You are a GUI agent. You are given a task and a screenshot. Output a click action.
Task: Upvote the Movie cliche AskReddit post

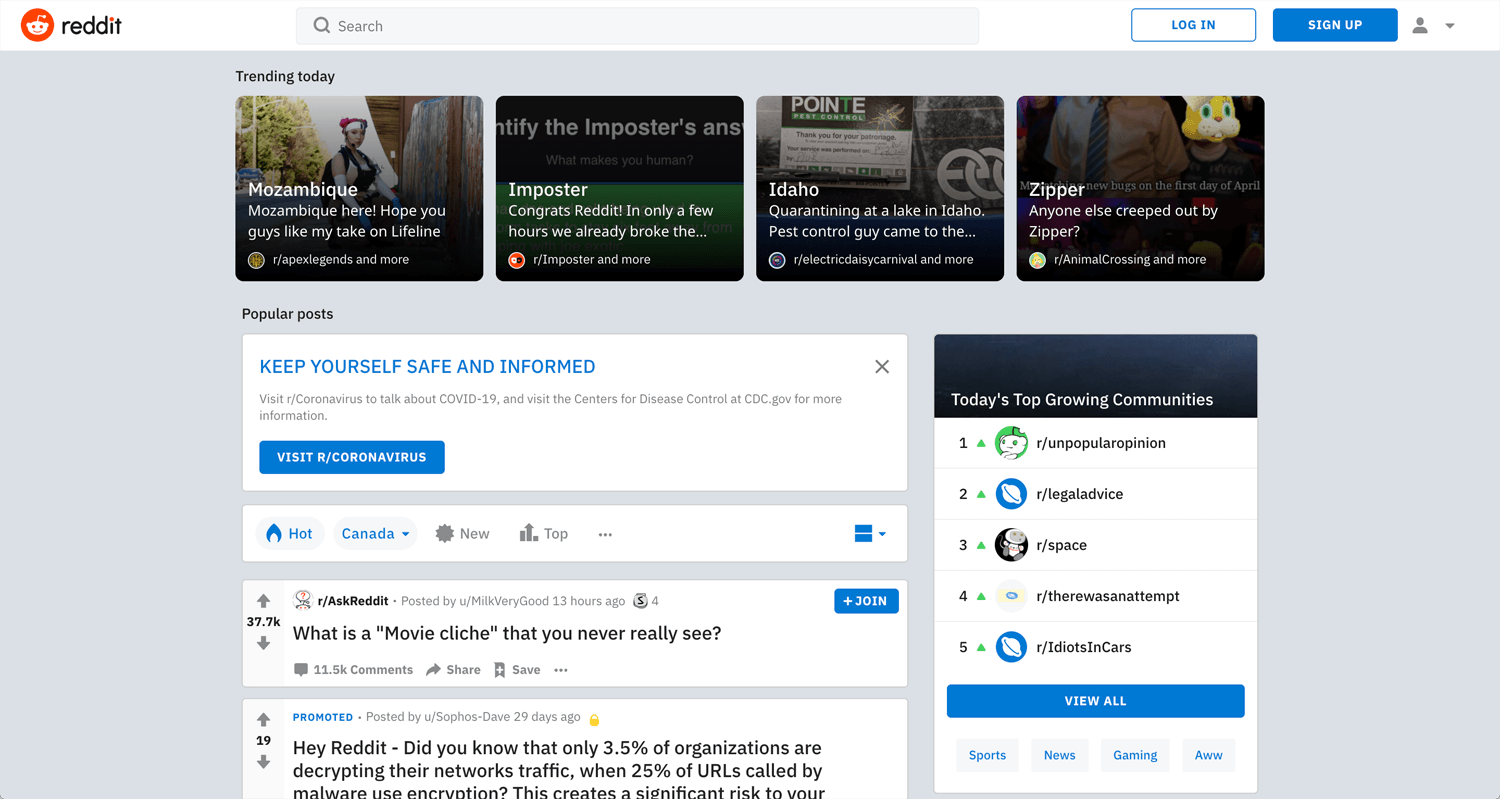[x=263, y=601]
